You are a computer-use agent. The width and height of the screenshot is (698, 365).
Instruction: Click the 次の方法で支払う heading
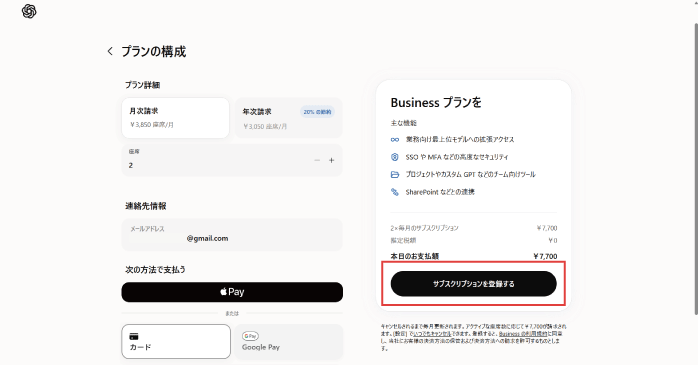pyautogui.click(x=155, y=270)
